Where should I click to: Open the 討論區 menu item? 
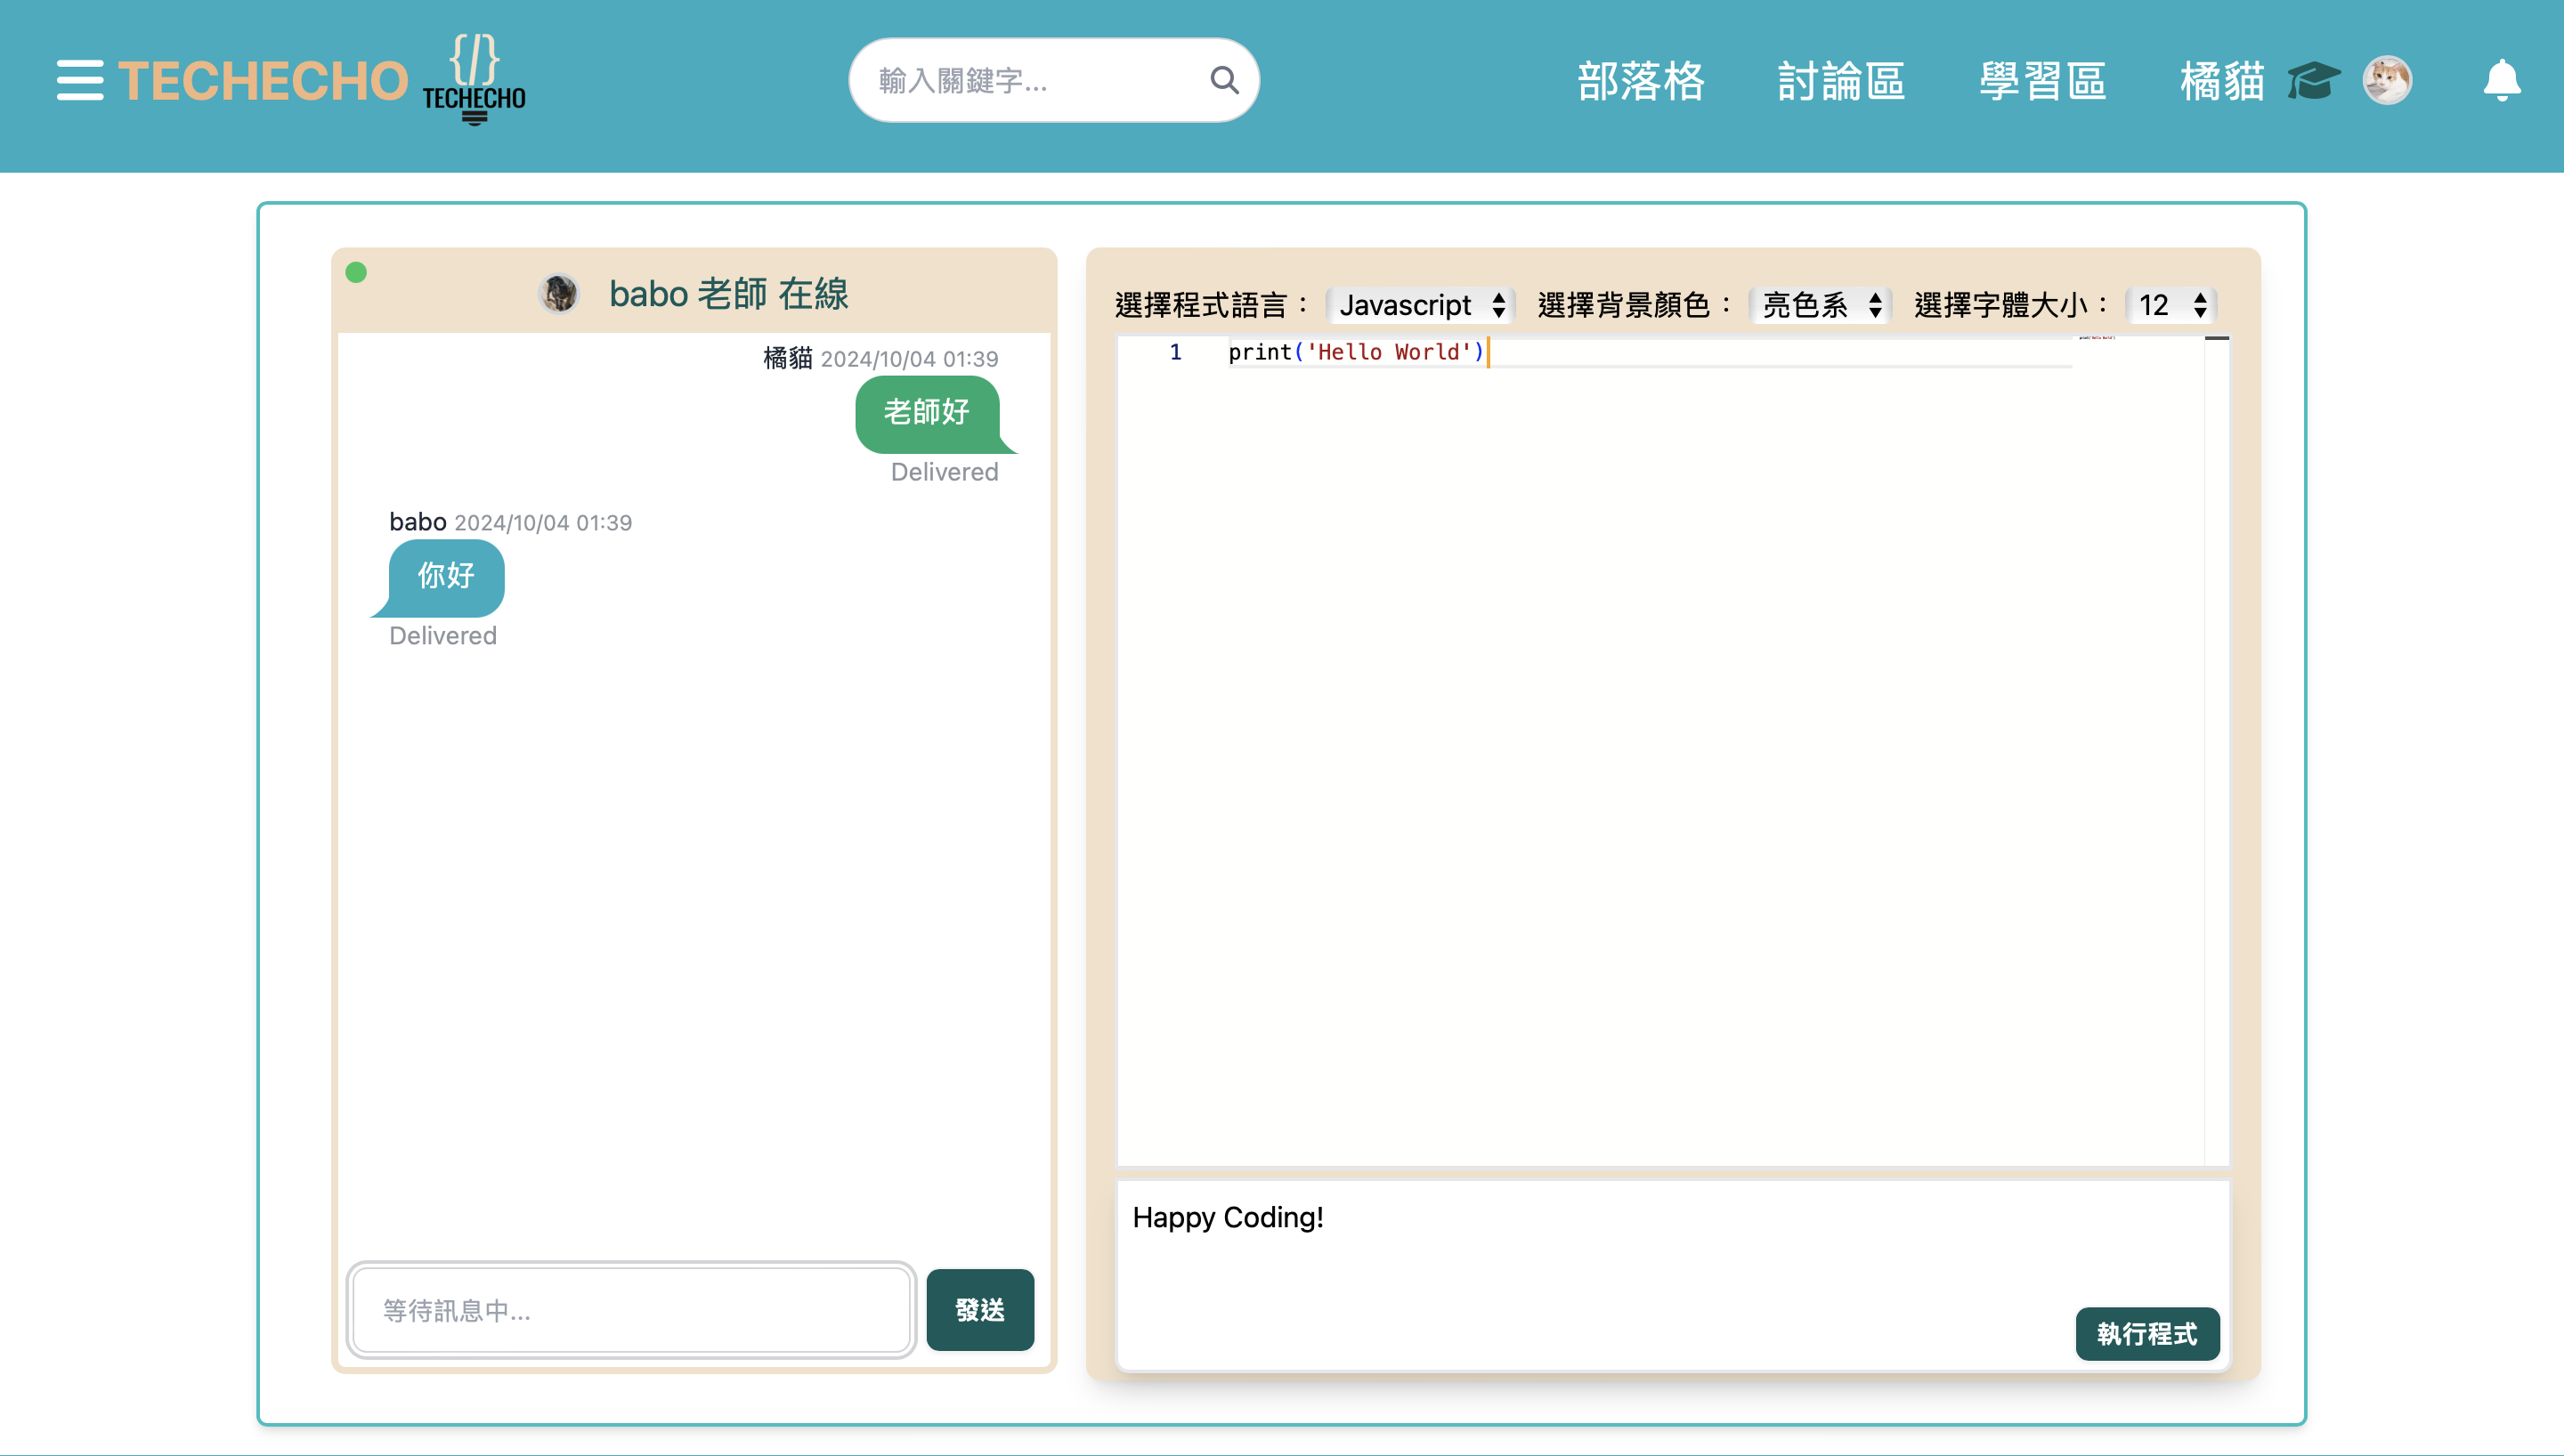click(1842, 81)
